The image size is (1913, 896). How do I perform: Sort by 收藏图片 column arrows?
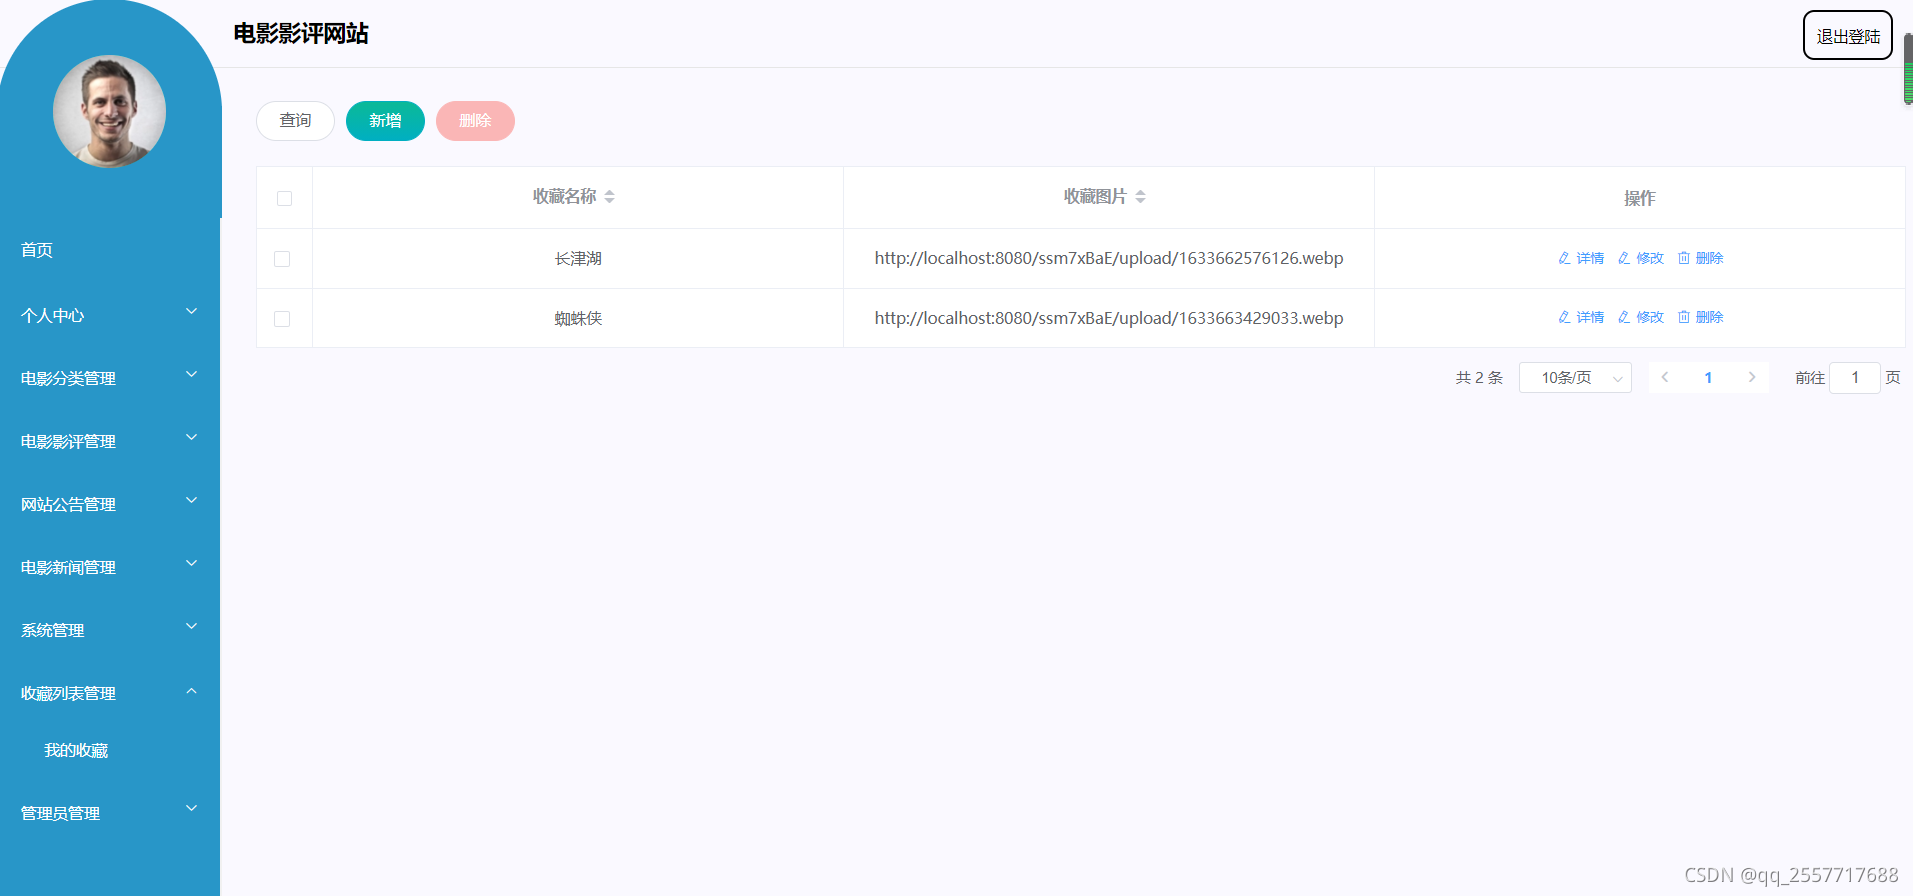tap(1140, 197)
